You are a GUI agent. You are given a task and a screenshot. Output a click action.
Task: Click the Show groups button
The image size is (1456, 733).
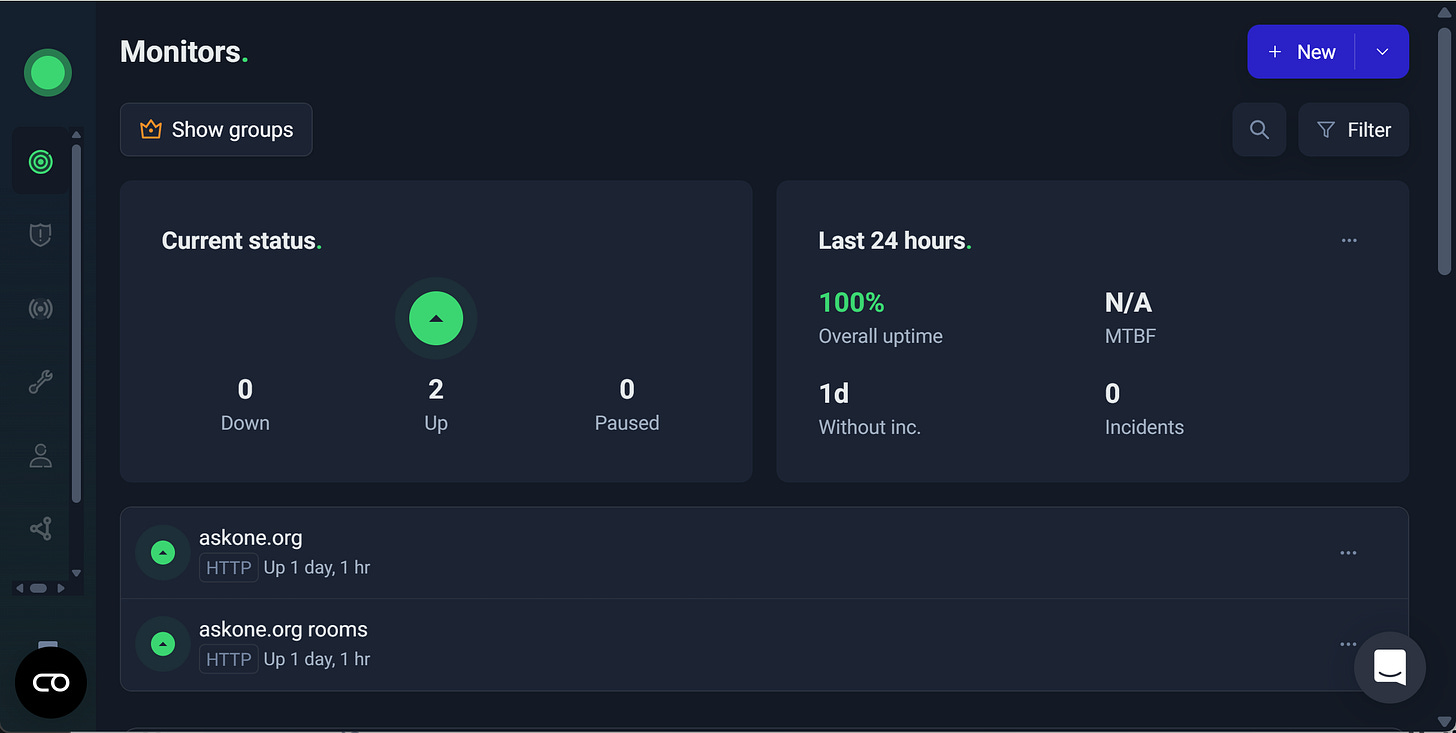[x=216, y=130]
